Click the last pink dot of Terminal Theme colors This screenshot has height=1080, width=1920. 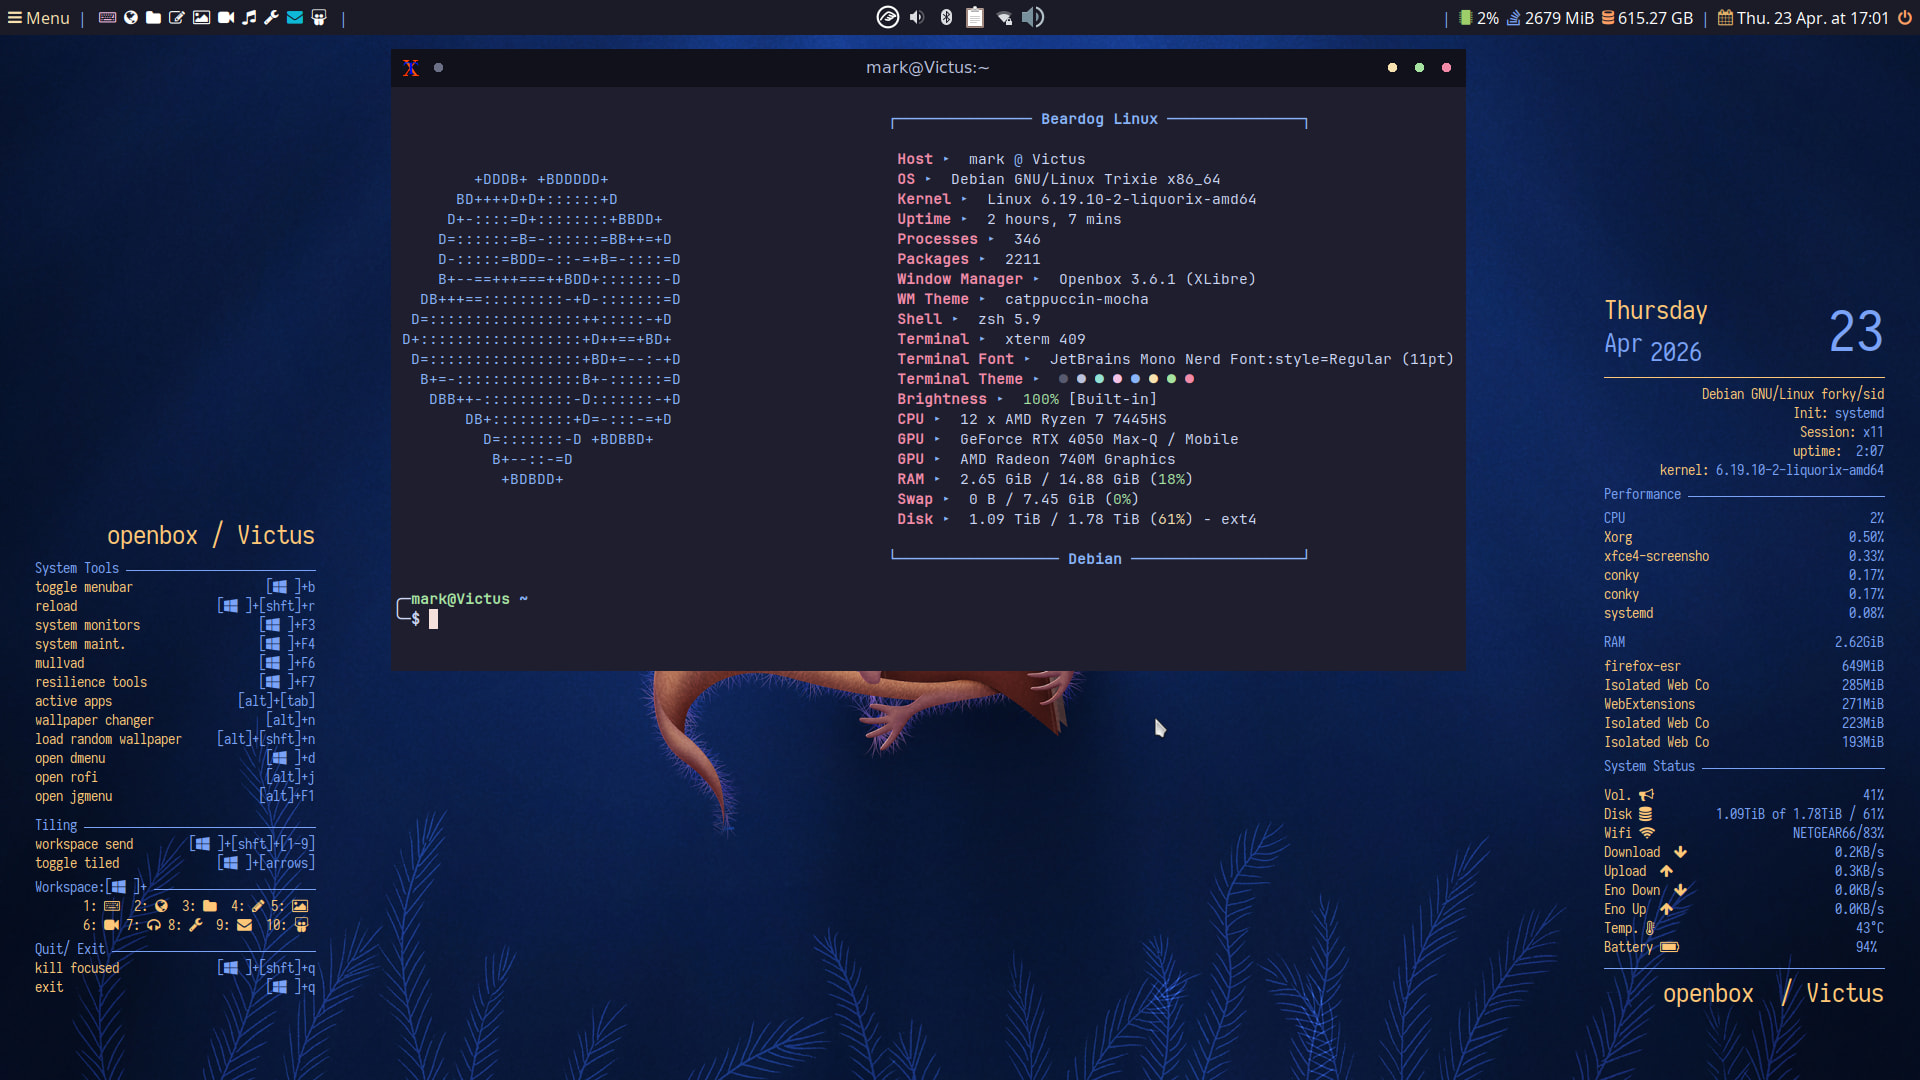[1189, 379]
